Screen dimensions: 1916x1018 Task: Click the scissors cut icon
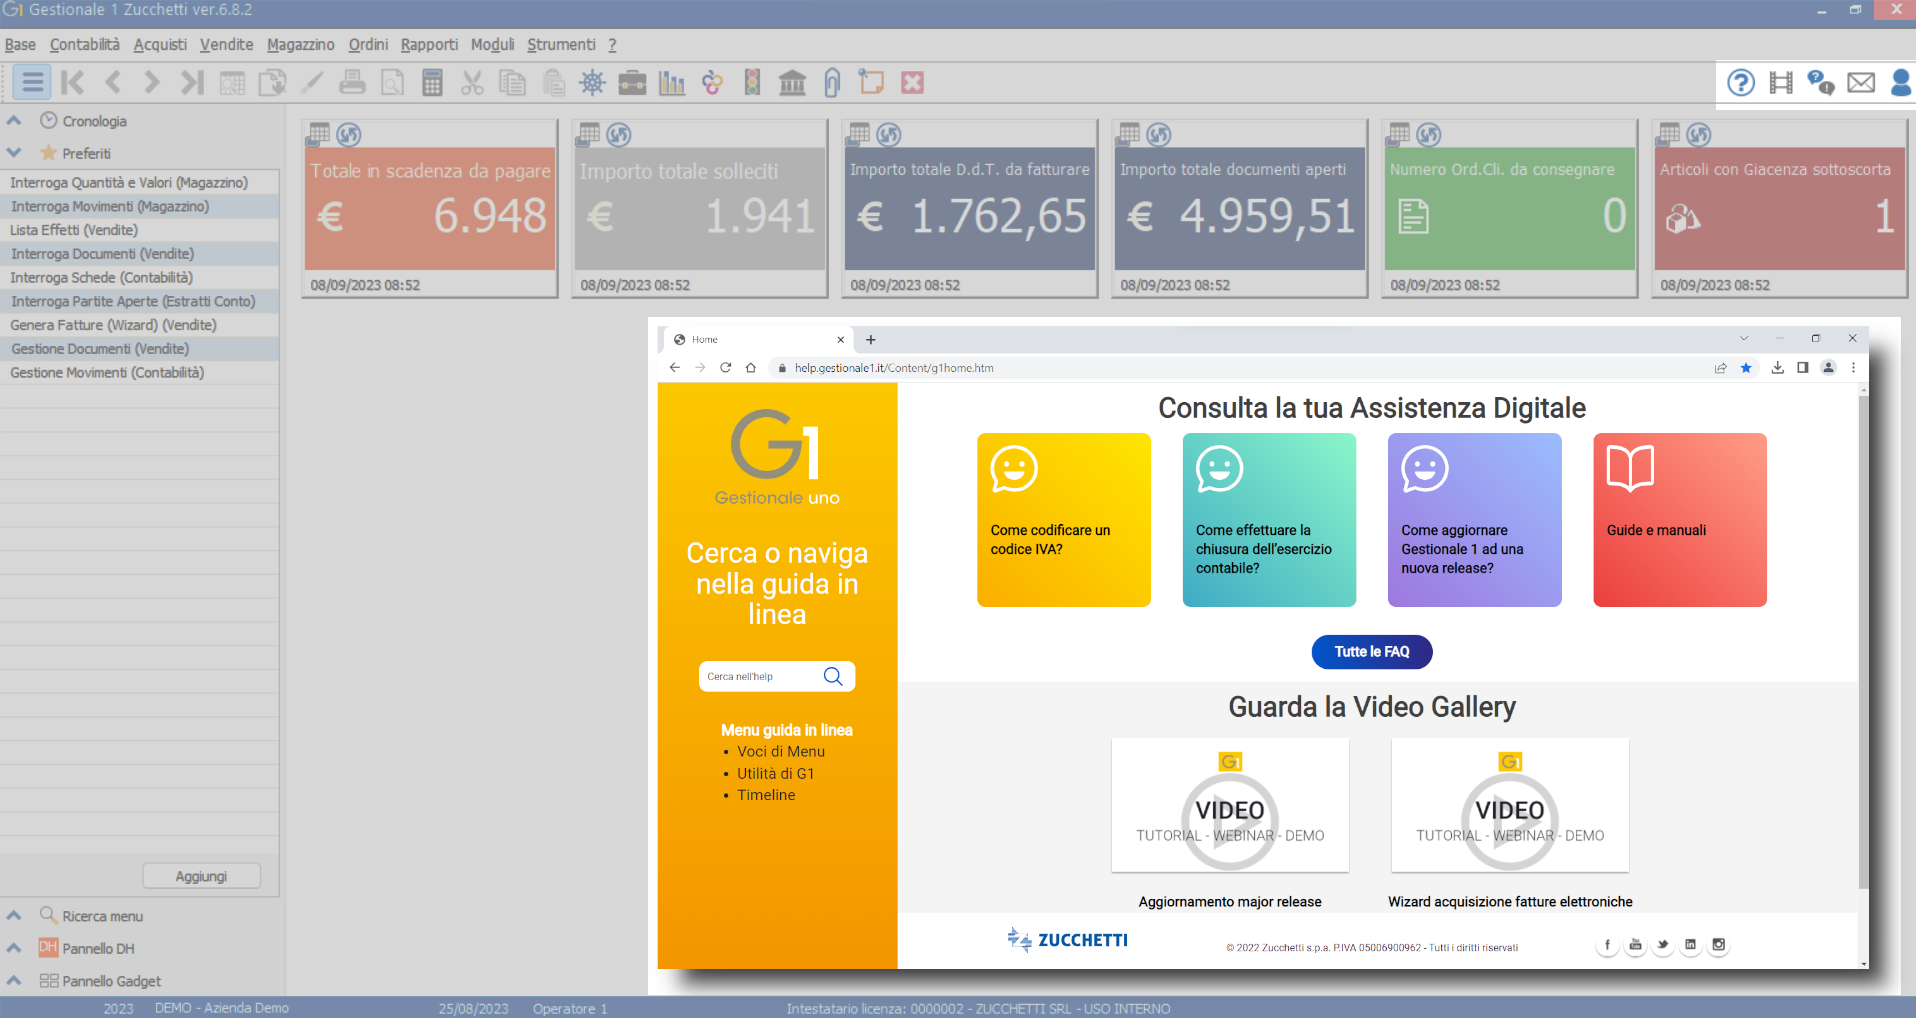472,82
